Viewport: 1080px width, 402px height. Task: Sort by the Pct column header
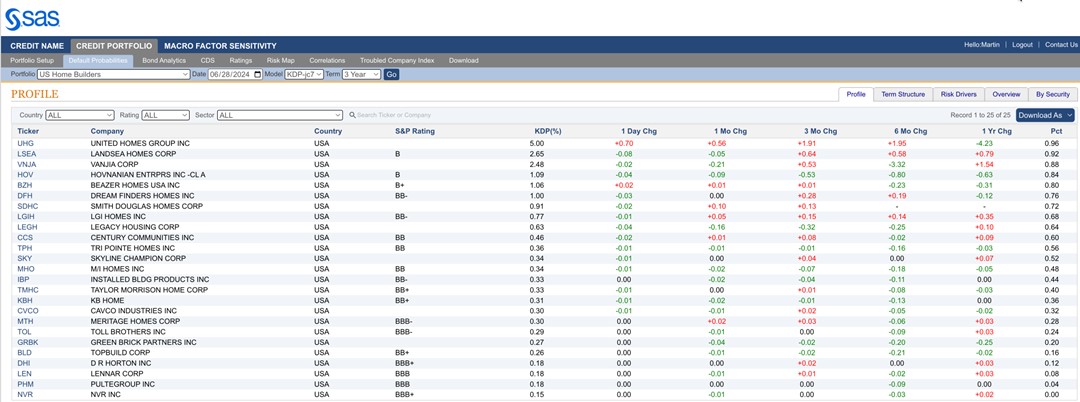click(x=1056, y=131)
